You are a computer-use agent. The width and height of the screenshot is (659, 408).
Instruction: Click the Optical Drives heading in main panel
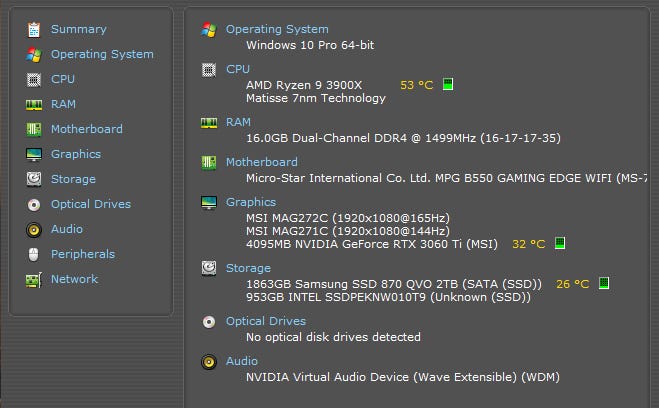click(265, 321)
